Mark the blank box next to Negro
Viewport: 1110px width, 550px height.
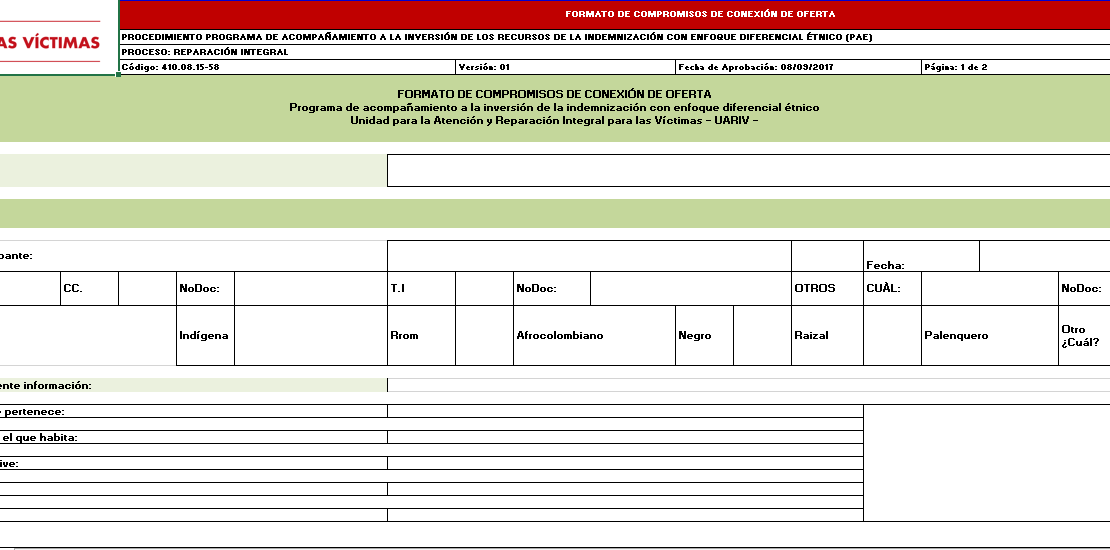(x=762, y=336)
